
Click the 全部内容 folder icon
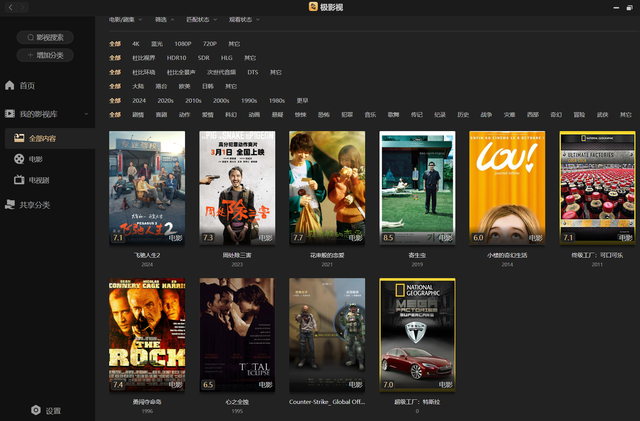coord(19,138)
